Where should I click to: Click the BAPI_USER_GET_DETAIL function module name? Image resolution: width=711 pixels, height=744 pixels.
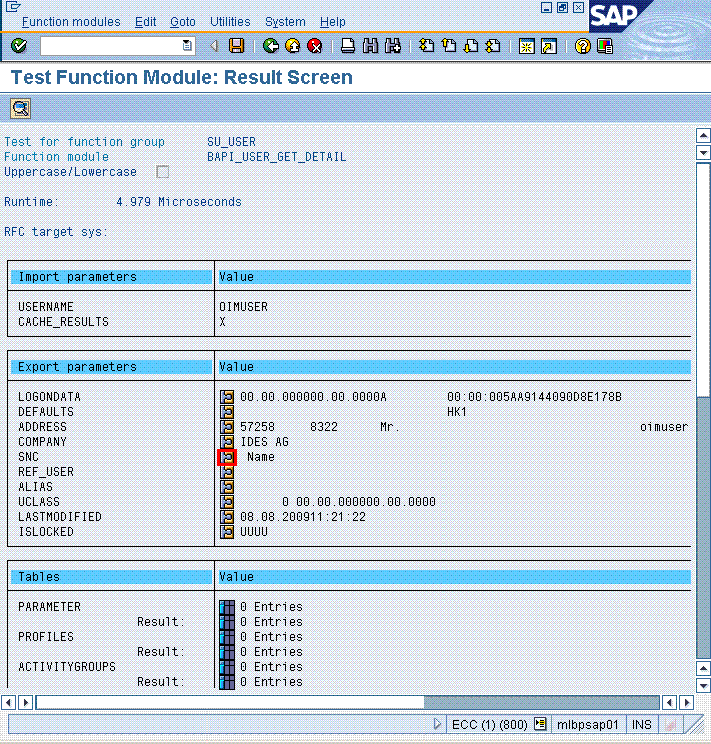277,157
